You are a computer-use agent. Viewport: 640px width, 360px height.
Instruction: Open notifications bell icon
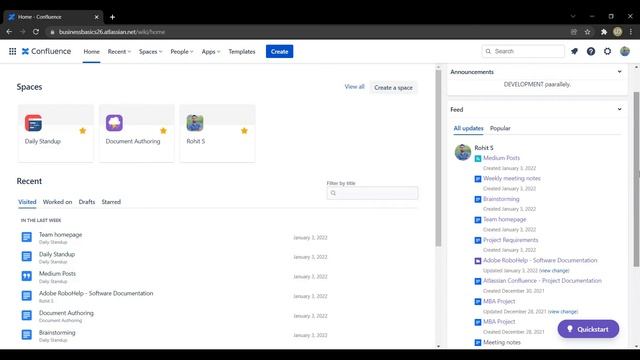574,51
